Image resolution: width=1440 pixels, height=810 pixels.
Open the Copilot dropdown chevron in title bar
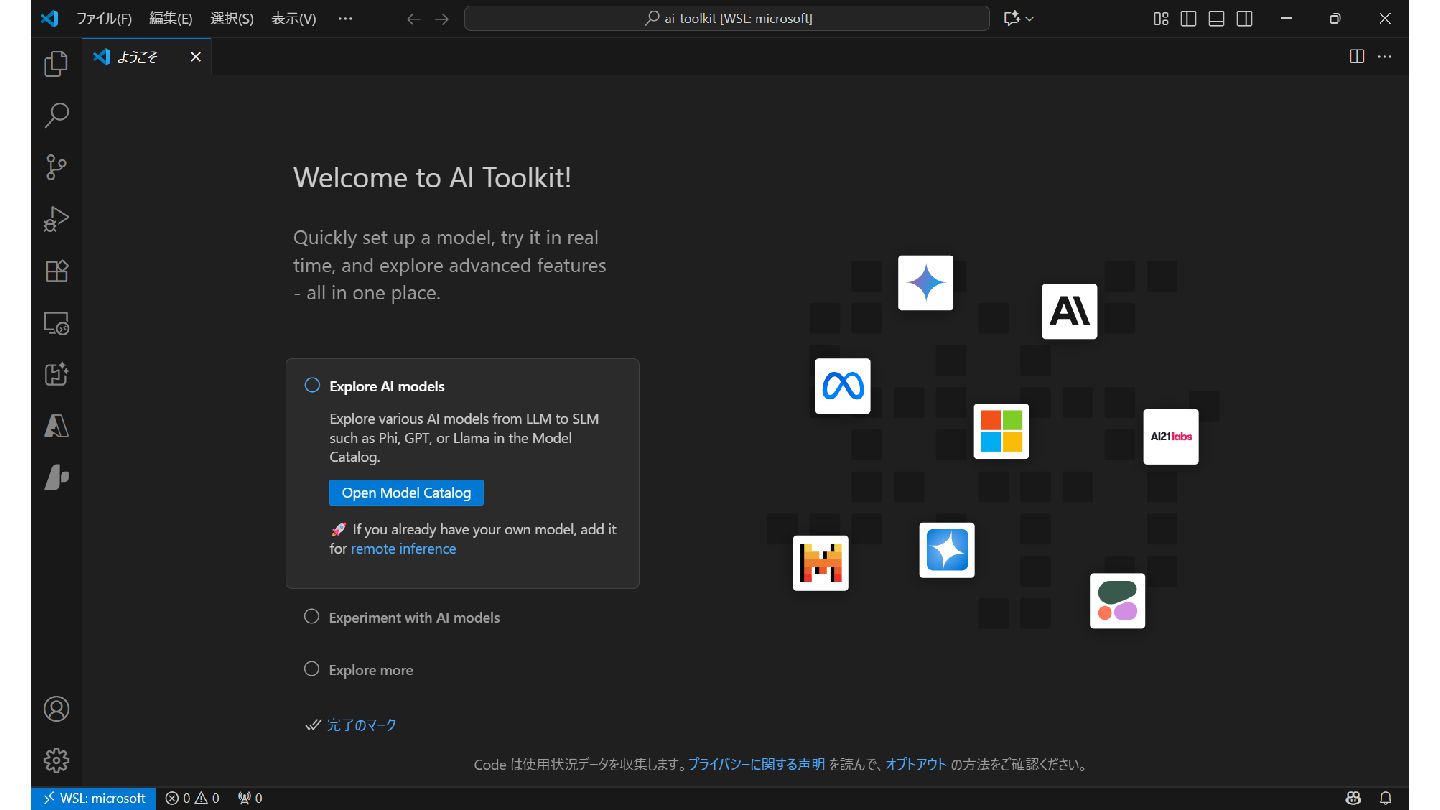pos(1030,18)
